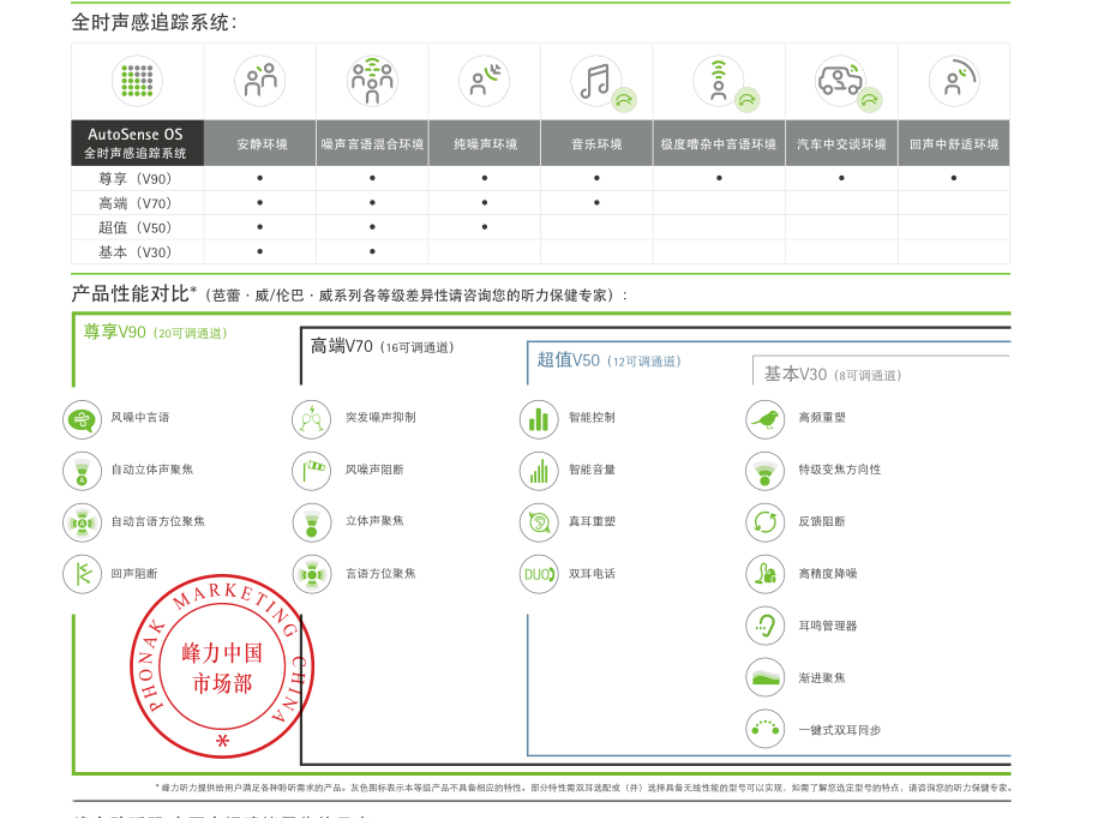Screen dimensions: 1098x818
Task: Click the 智能控制 bar chart icon
Action: [538, 420]
